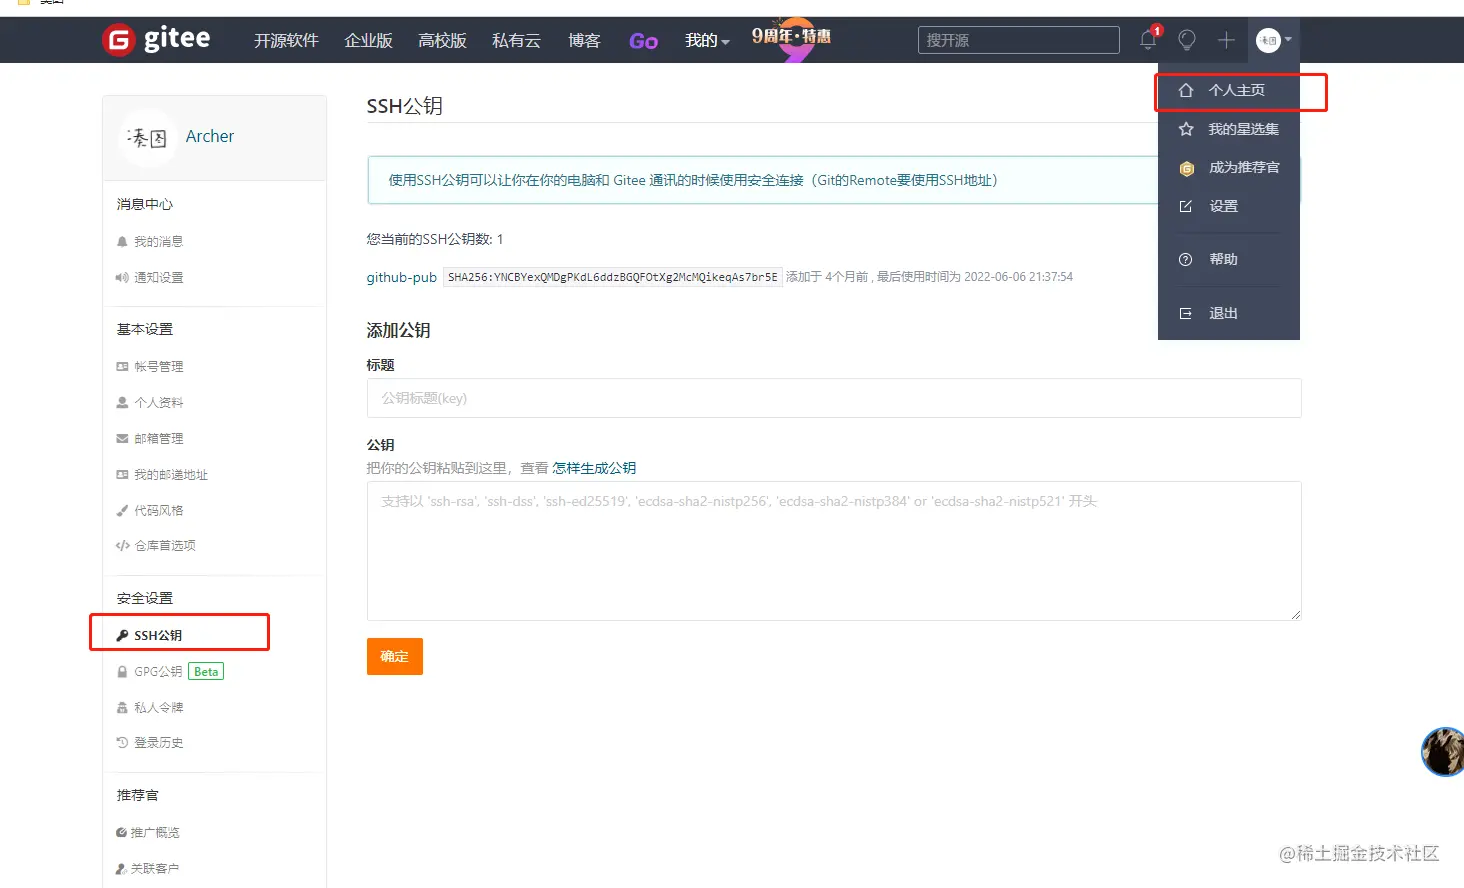Click the 9周年特惠 promotion banner

[792, 38]
